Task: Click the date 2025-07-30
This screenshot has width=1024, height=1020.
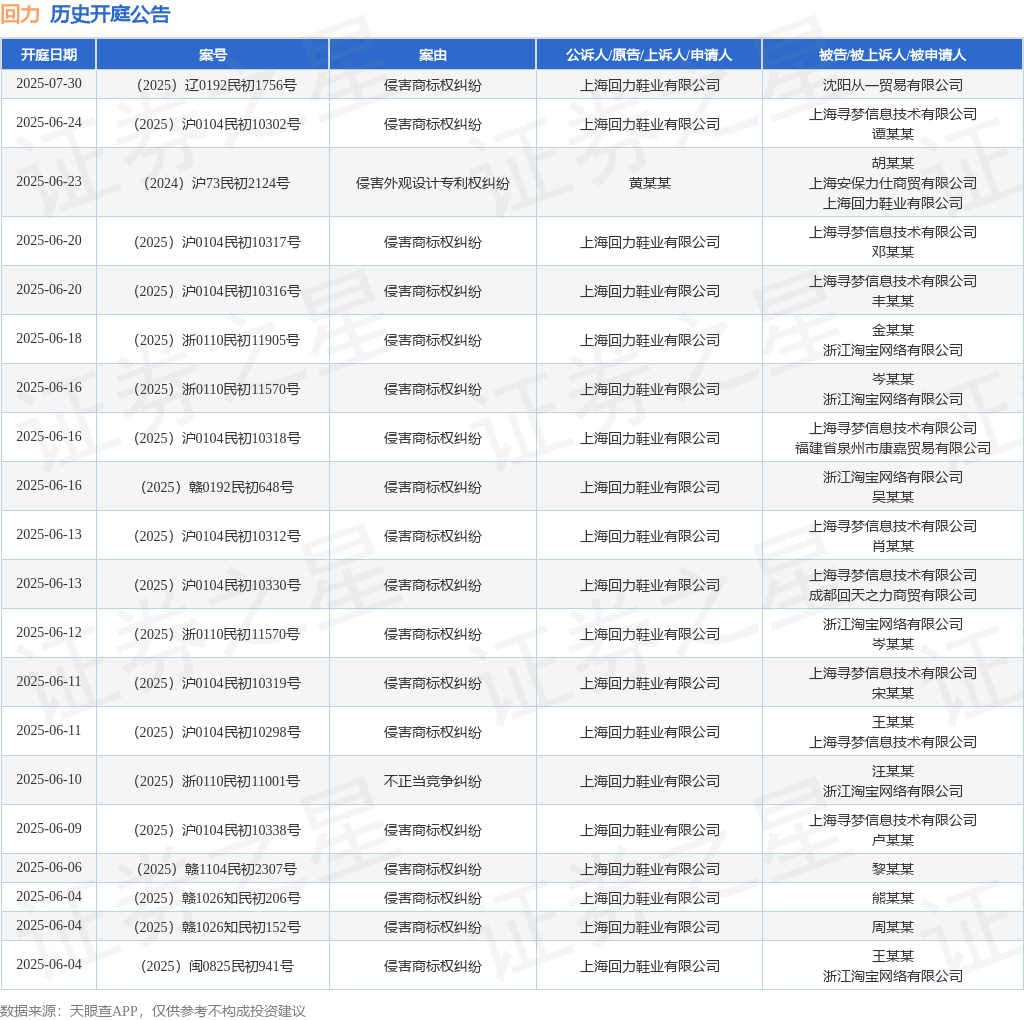Action: point(49,84)
